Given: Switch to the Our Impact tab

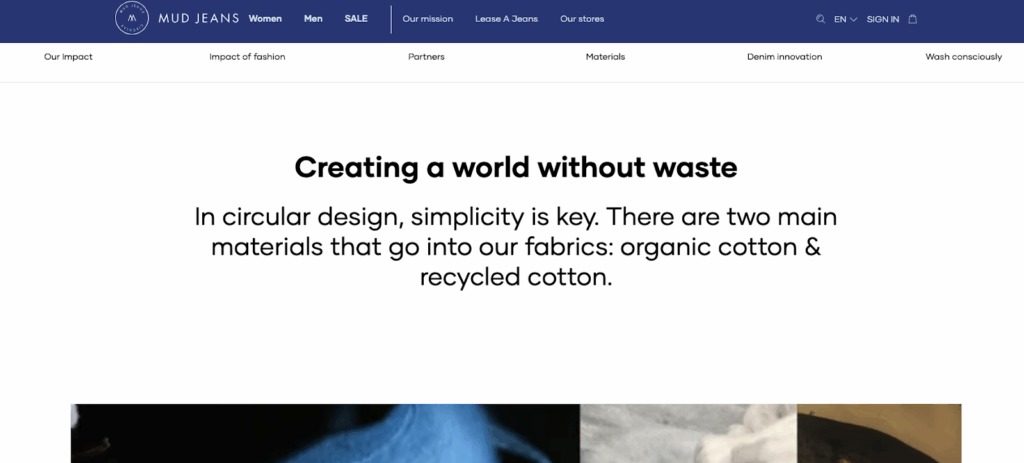Looking at the screenshot, I should click(x=69, y=57).
